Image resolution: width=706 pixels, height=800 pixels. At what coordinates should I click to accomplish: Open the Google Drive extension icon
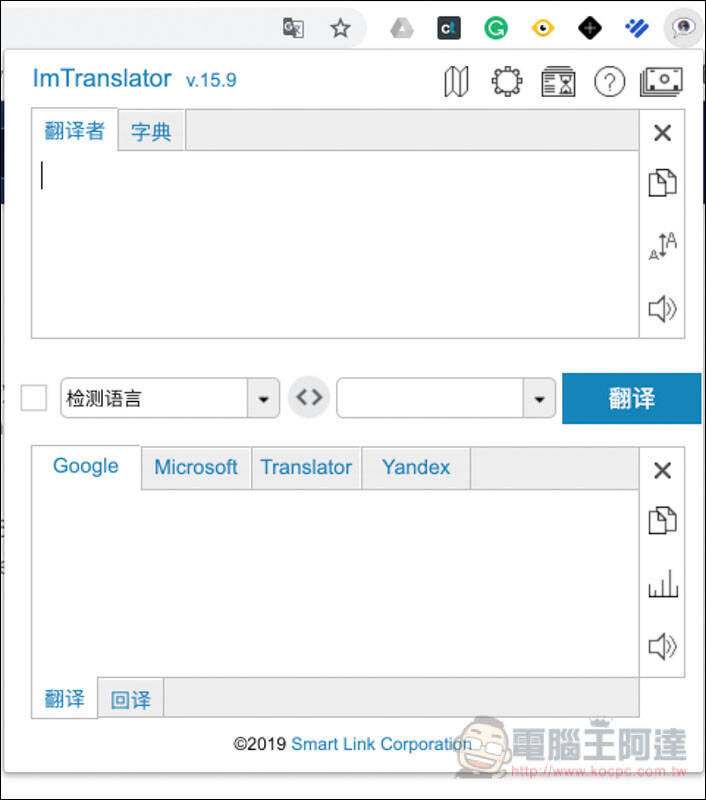coord(402,28)
